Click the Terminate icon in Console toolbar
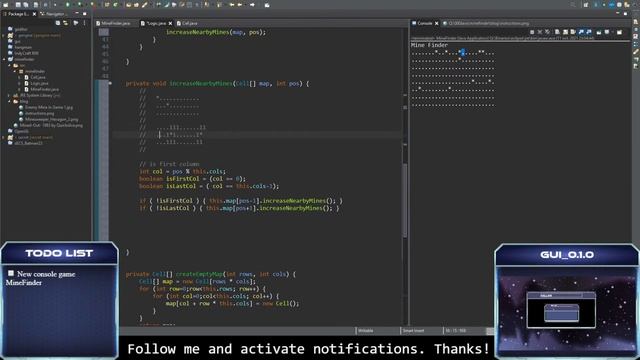 tap(532, 32)
